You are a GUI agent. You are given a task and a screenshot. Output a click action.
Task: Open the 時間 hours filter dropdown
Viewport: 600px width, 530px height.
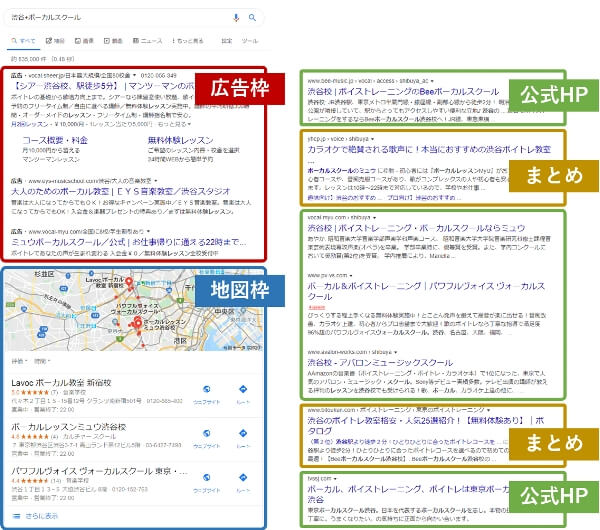tap(42, 361)
